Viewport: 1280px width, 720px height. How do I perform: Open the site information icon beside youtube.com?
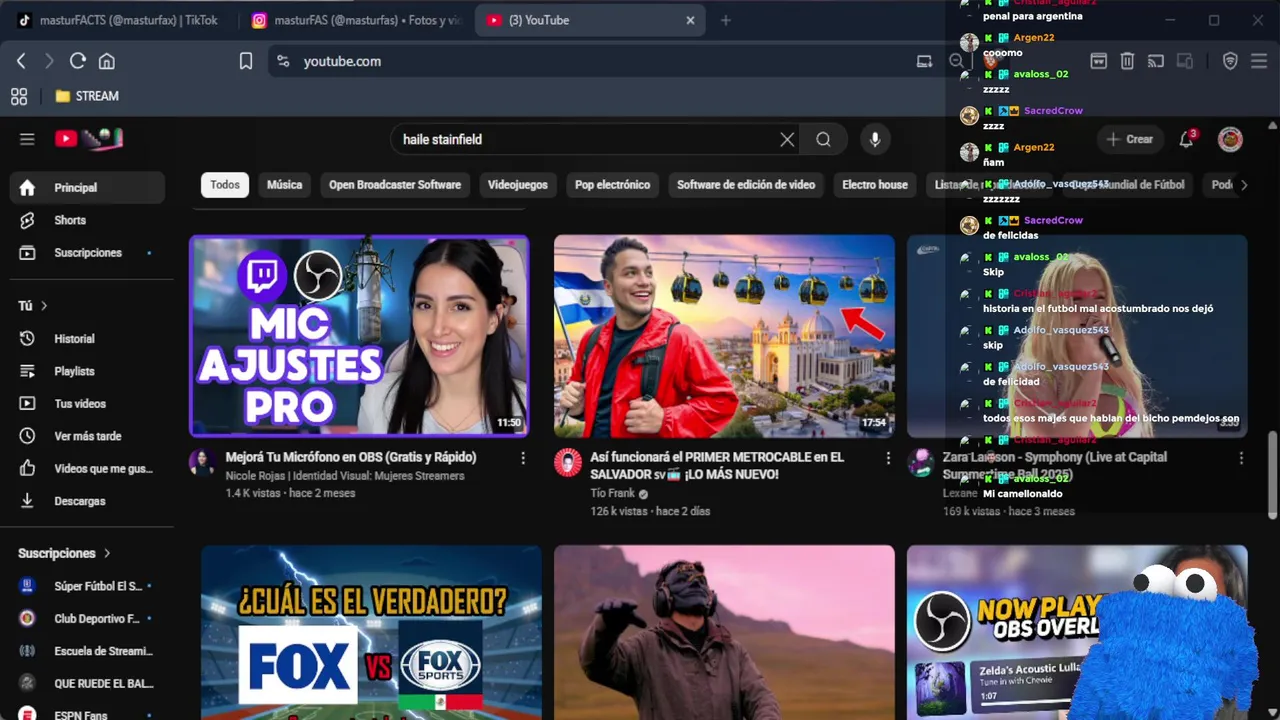tap(283, 61)
